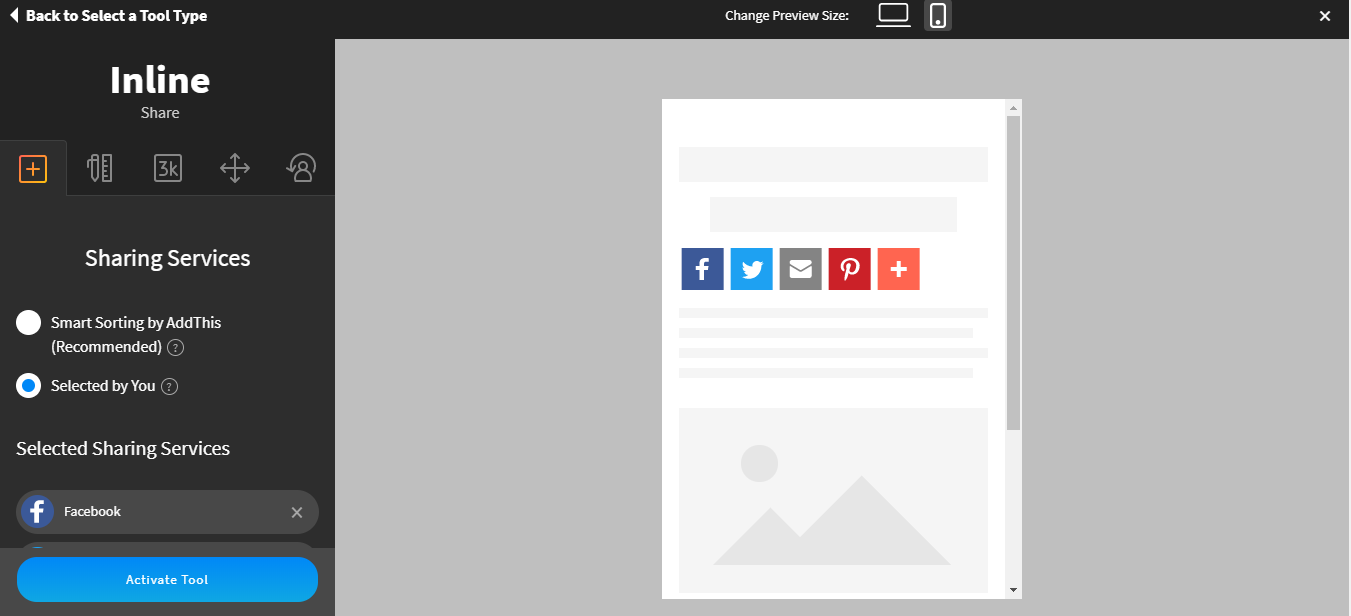Click the placeholder image in preview
The width and height of the screenshot is (1351, 616).
click(x=833, y=500)
